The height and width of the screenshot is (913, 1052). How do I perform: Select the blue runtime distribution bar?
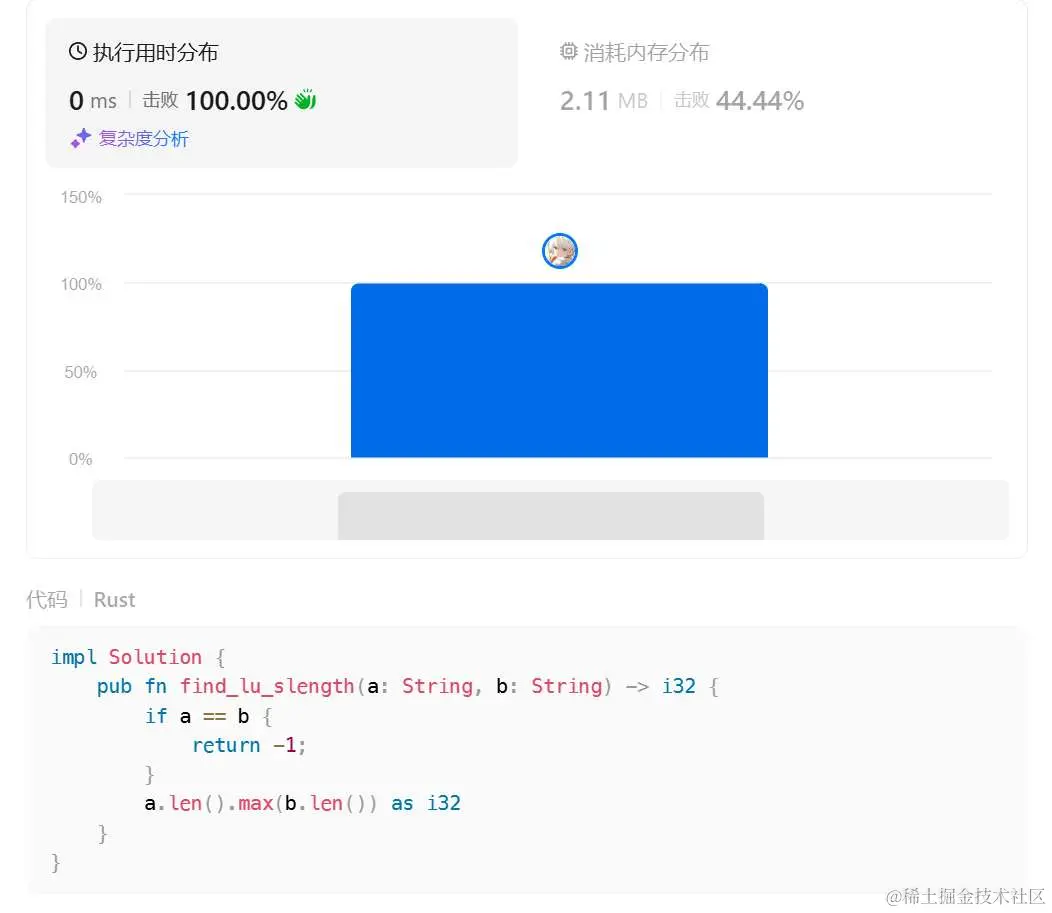tap(560, 370)
